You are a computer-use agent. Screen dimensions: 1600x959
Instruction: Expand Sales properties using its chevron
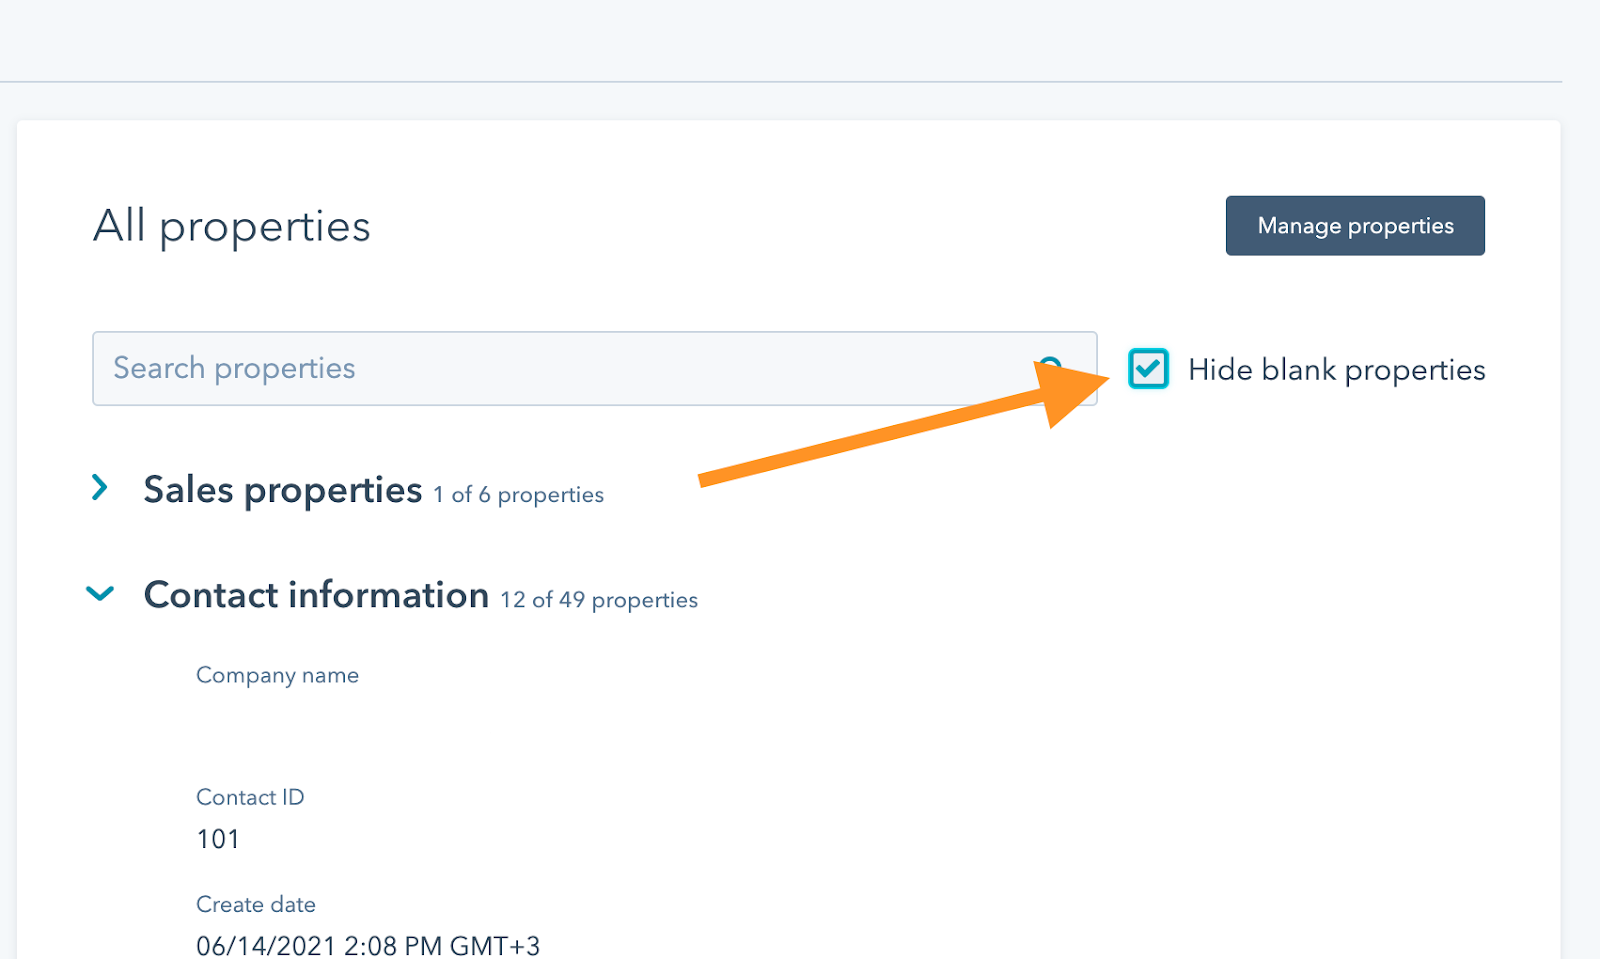coord(99,488)
